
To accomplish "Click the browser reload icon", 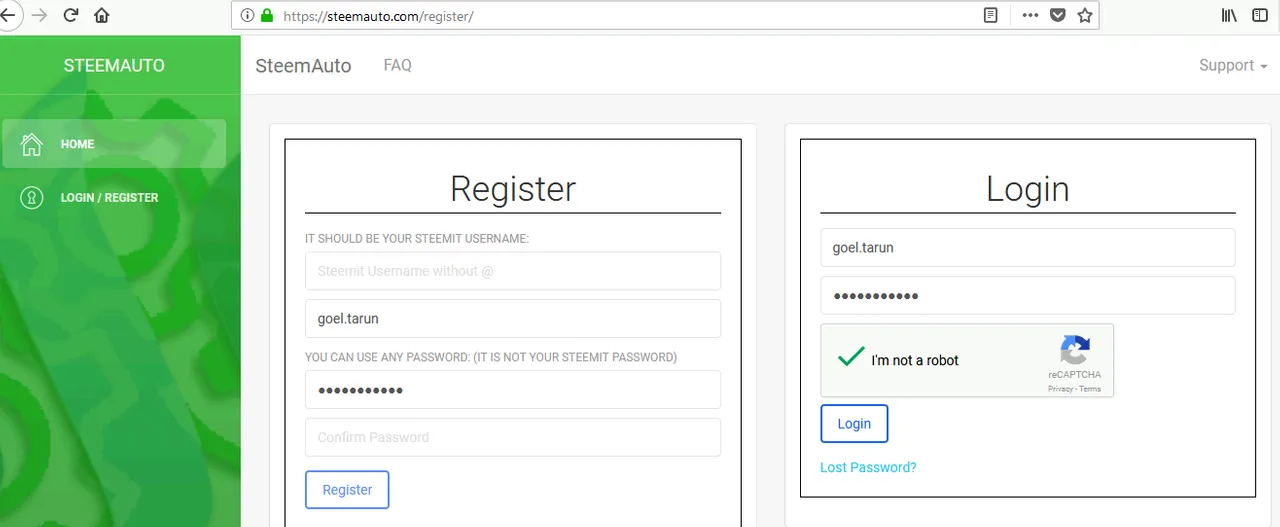I will (70, 15).
